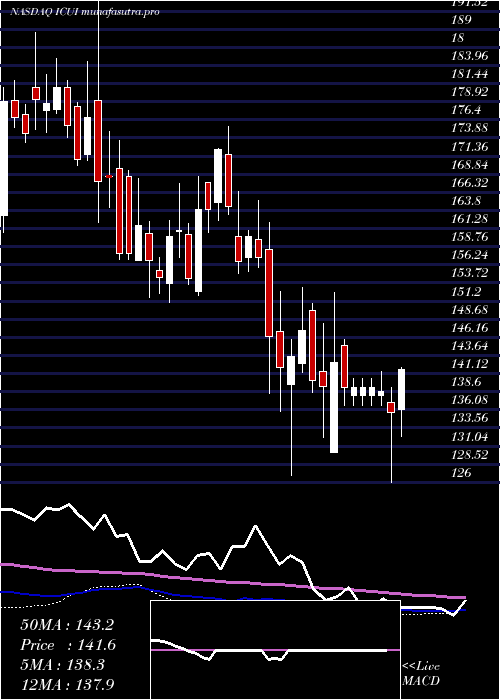This screenshot has height=700, width=500.
Task: Click the 50MA : 143.2 legend entry
Action: click(67, 625)
